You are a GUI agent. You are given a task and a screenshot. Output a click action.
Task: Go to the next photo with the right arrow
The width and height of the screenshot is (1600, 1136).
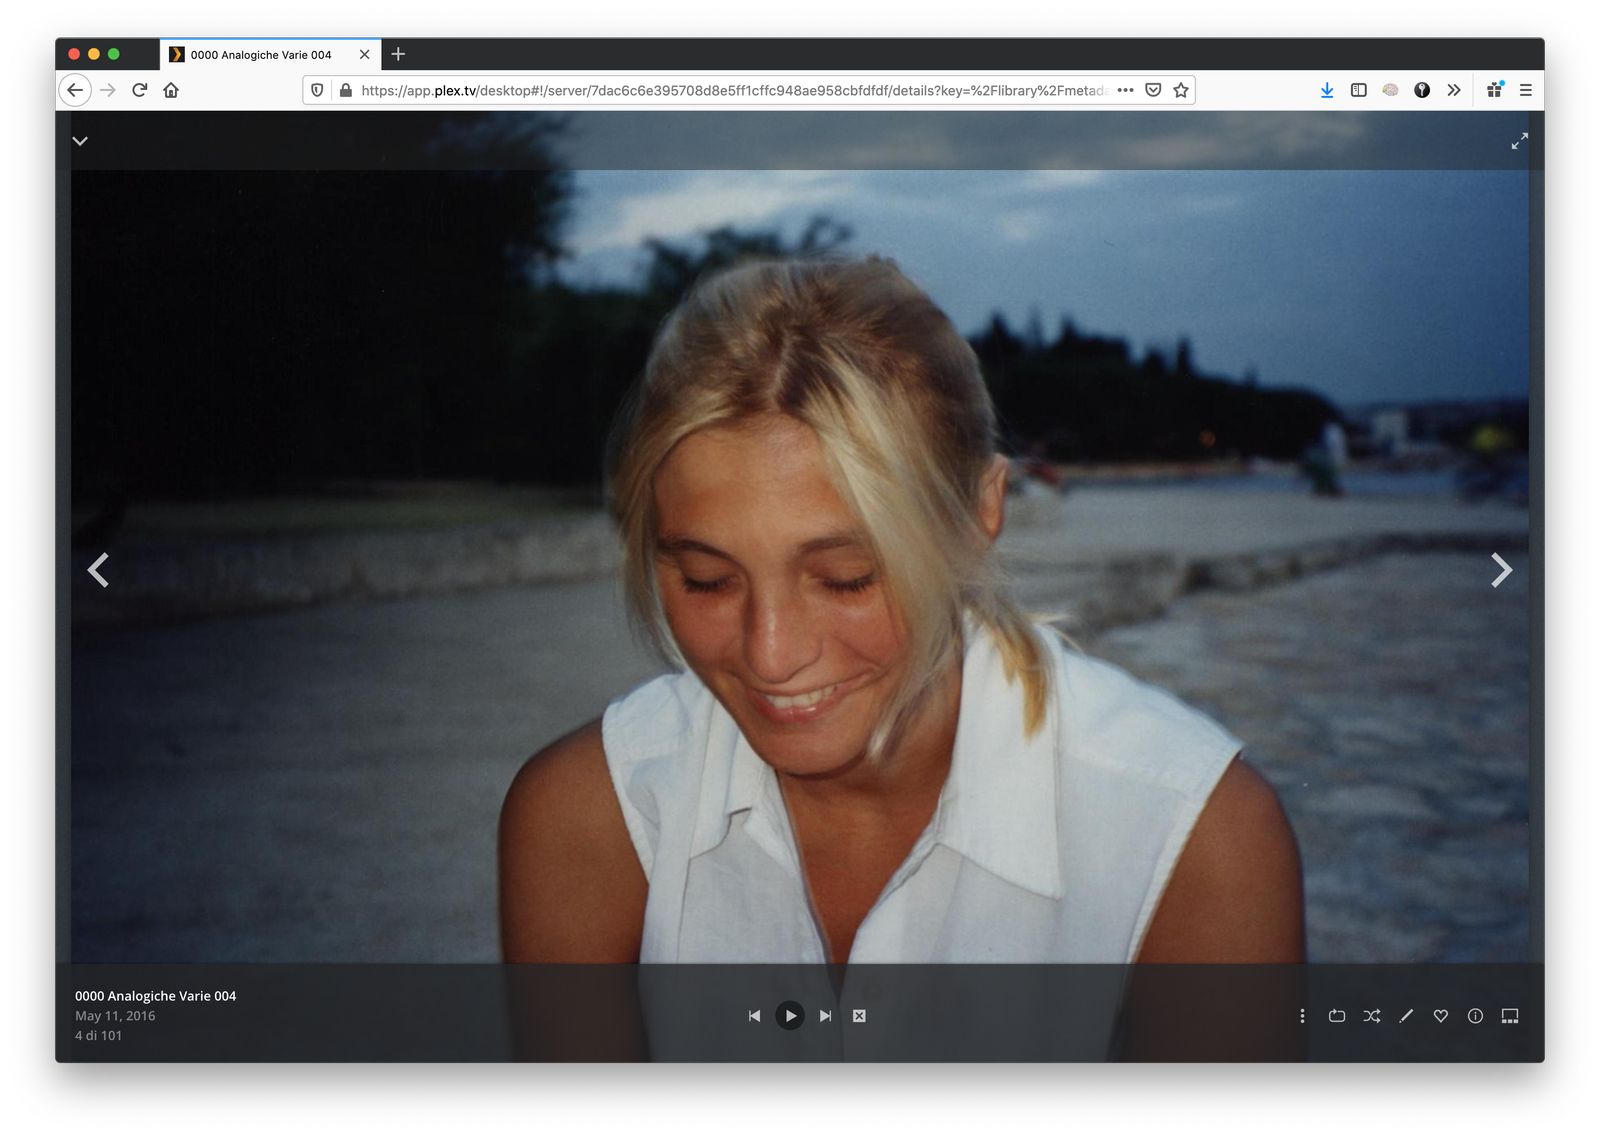click(1500, 570)
